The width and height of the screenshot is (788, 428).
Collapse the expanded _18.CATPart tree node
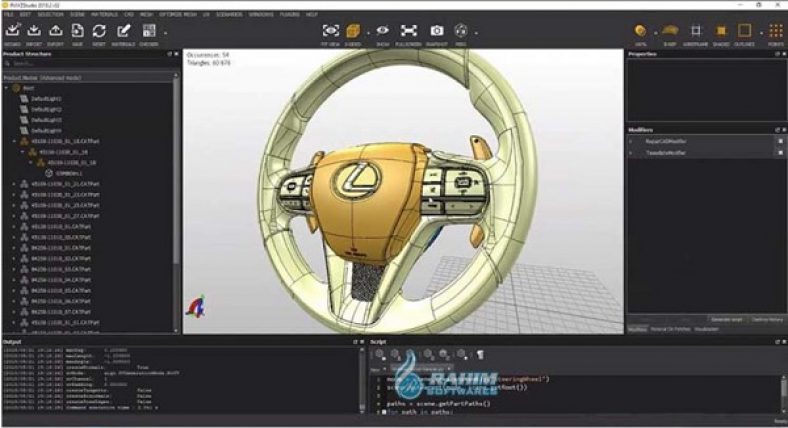(x=14, y=142)
